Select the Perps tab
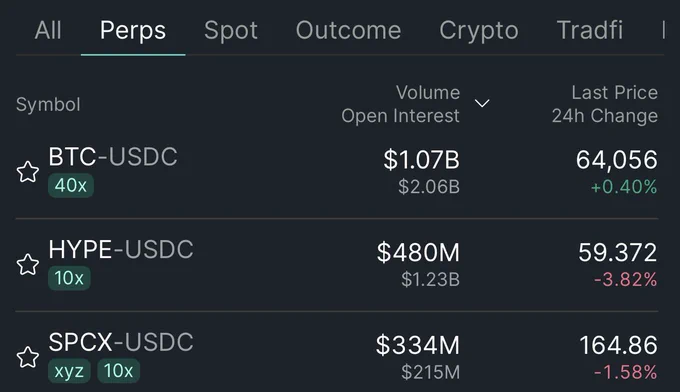This screenshot has width=680, height=392. point(133,30)
